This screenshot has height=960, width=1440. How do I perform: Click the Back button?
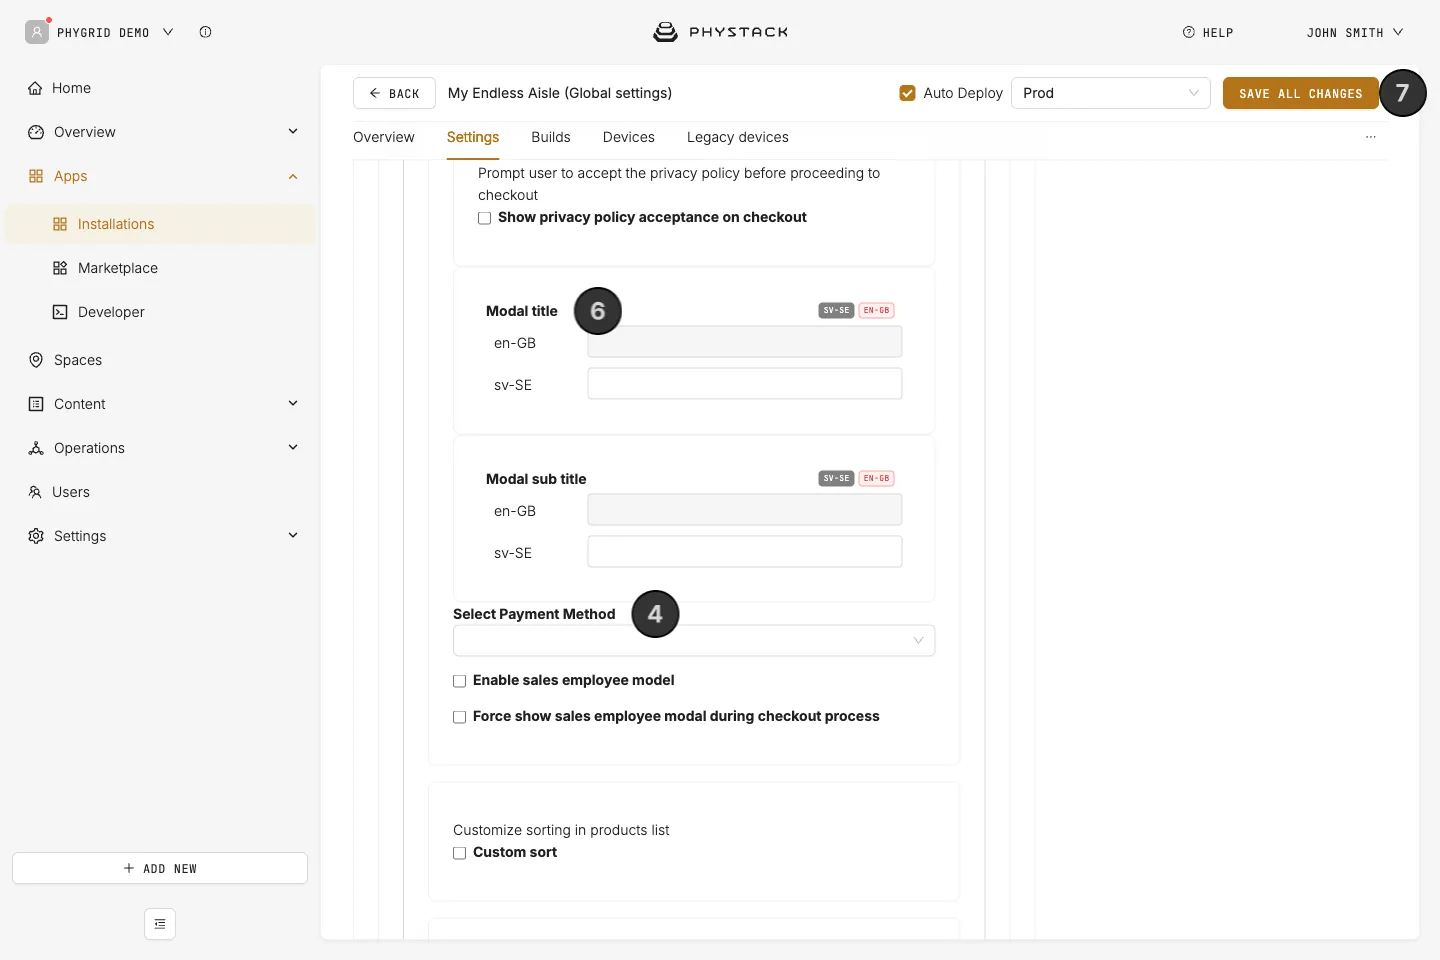[x=394, y=93]
